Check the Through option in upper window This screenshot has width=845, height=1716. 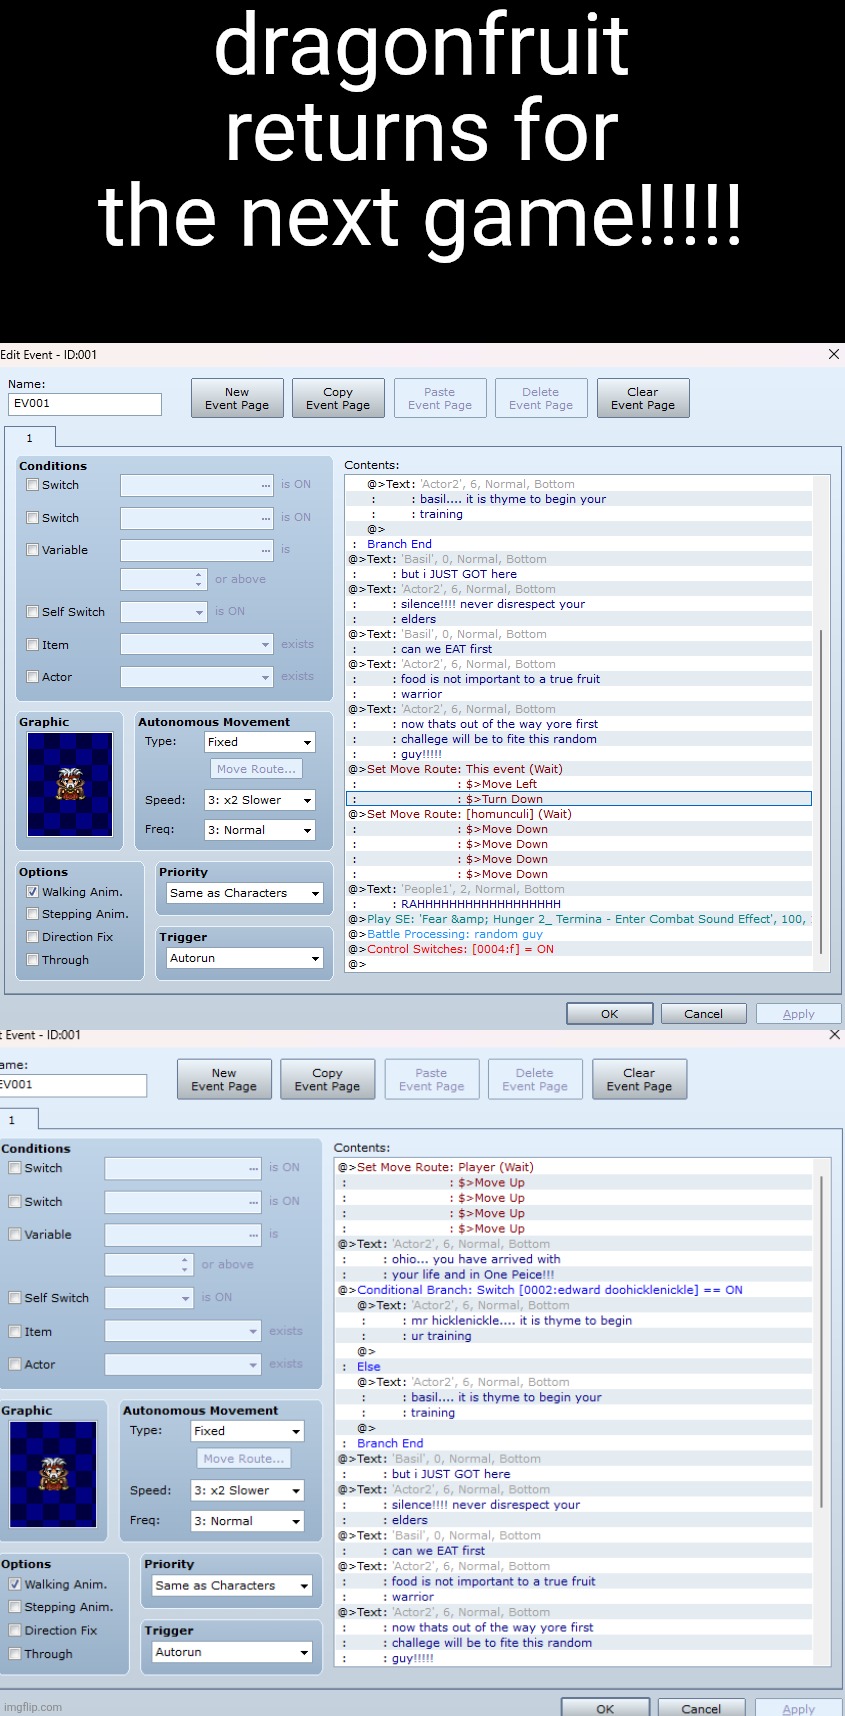pos(33,960)
